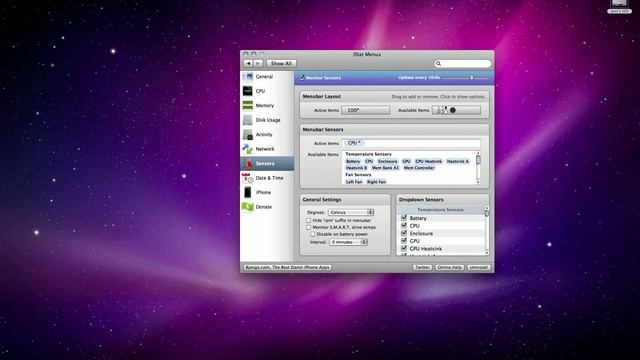The height and width of the screenshot is (360, 640).
Task: Enable Hide 'rpm' suffix in menubar
Action: pos(309,220)
